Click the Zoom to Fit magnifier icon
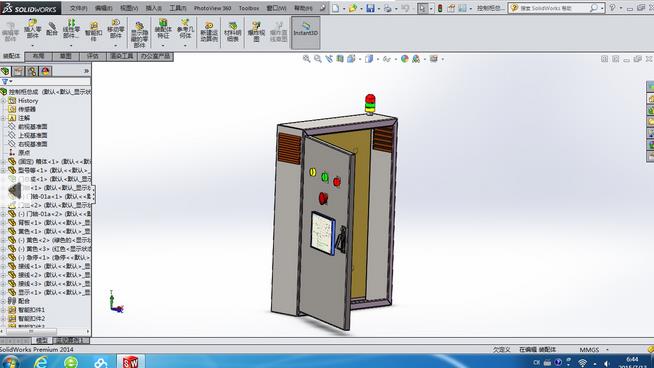 tap(307, 59)
